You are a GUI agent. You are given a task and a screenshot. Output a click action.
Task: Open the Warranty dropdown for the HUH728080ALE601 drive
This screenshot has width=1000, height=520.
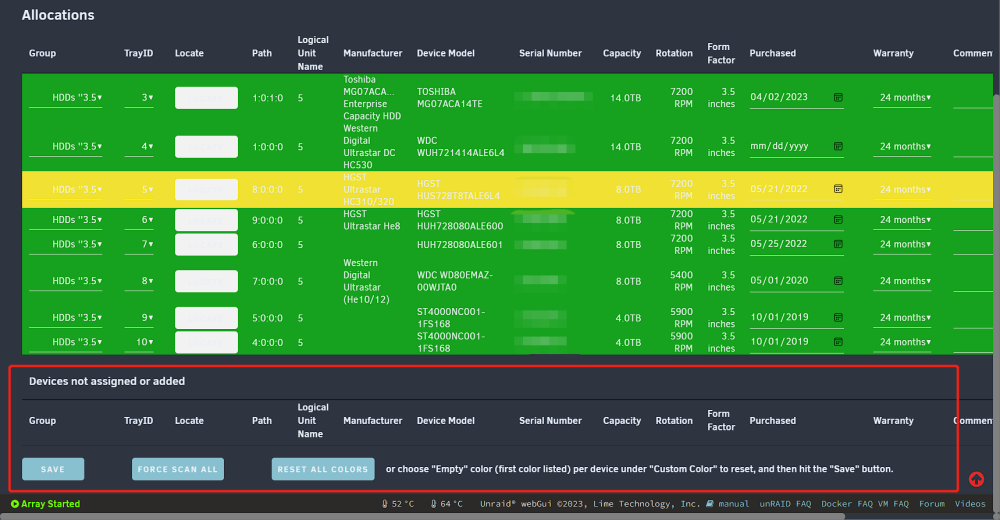click(x=902, y=244)
